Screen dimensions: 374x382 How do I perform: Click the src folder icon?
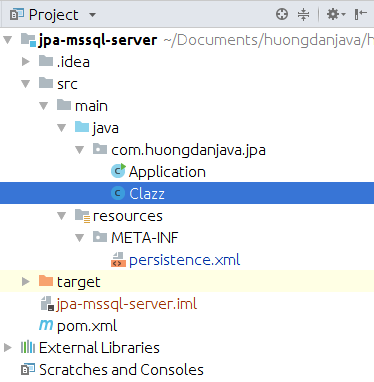tap(46, 83)
